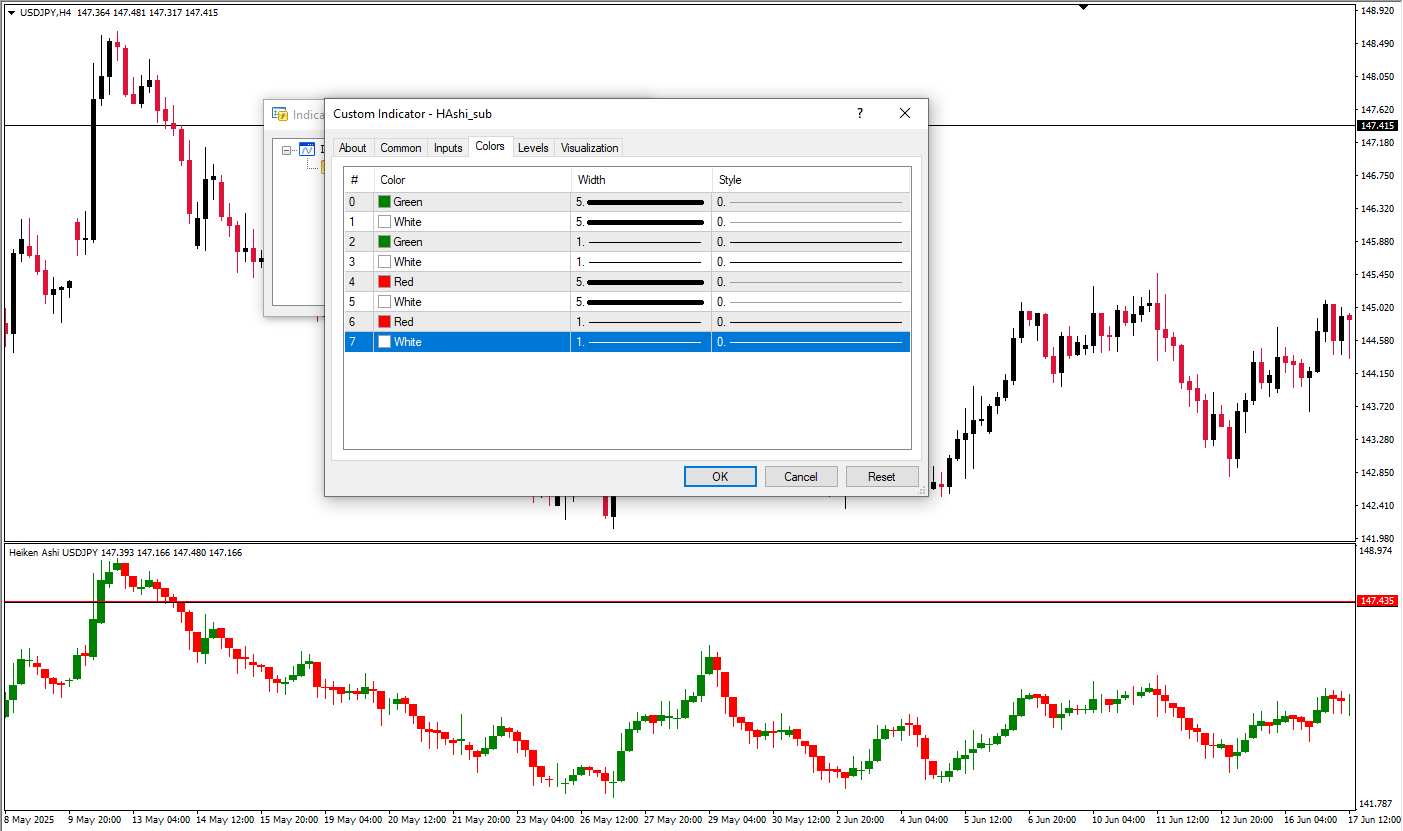Viewport: 1403px width, 831px height.
Task: Click the red swatch in row 6
Action: (384, 322)
